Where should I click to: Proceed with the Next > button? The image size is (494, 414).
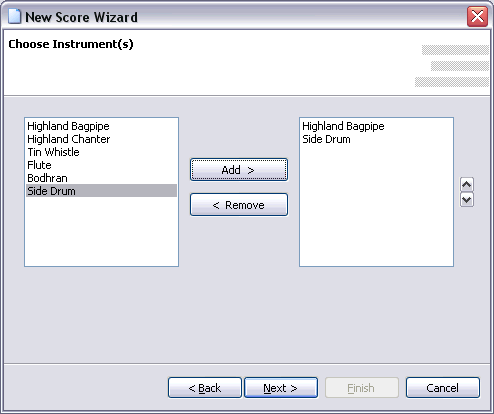coord(281,388)
